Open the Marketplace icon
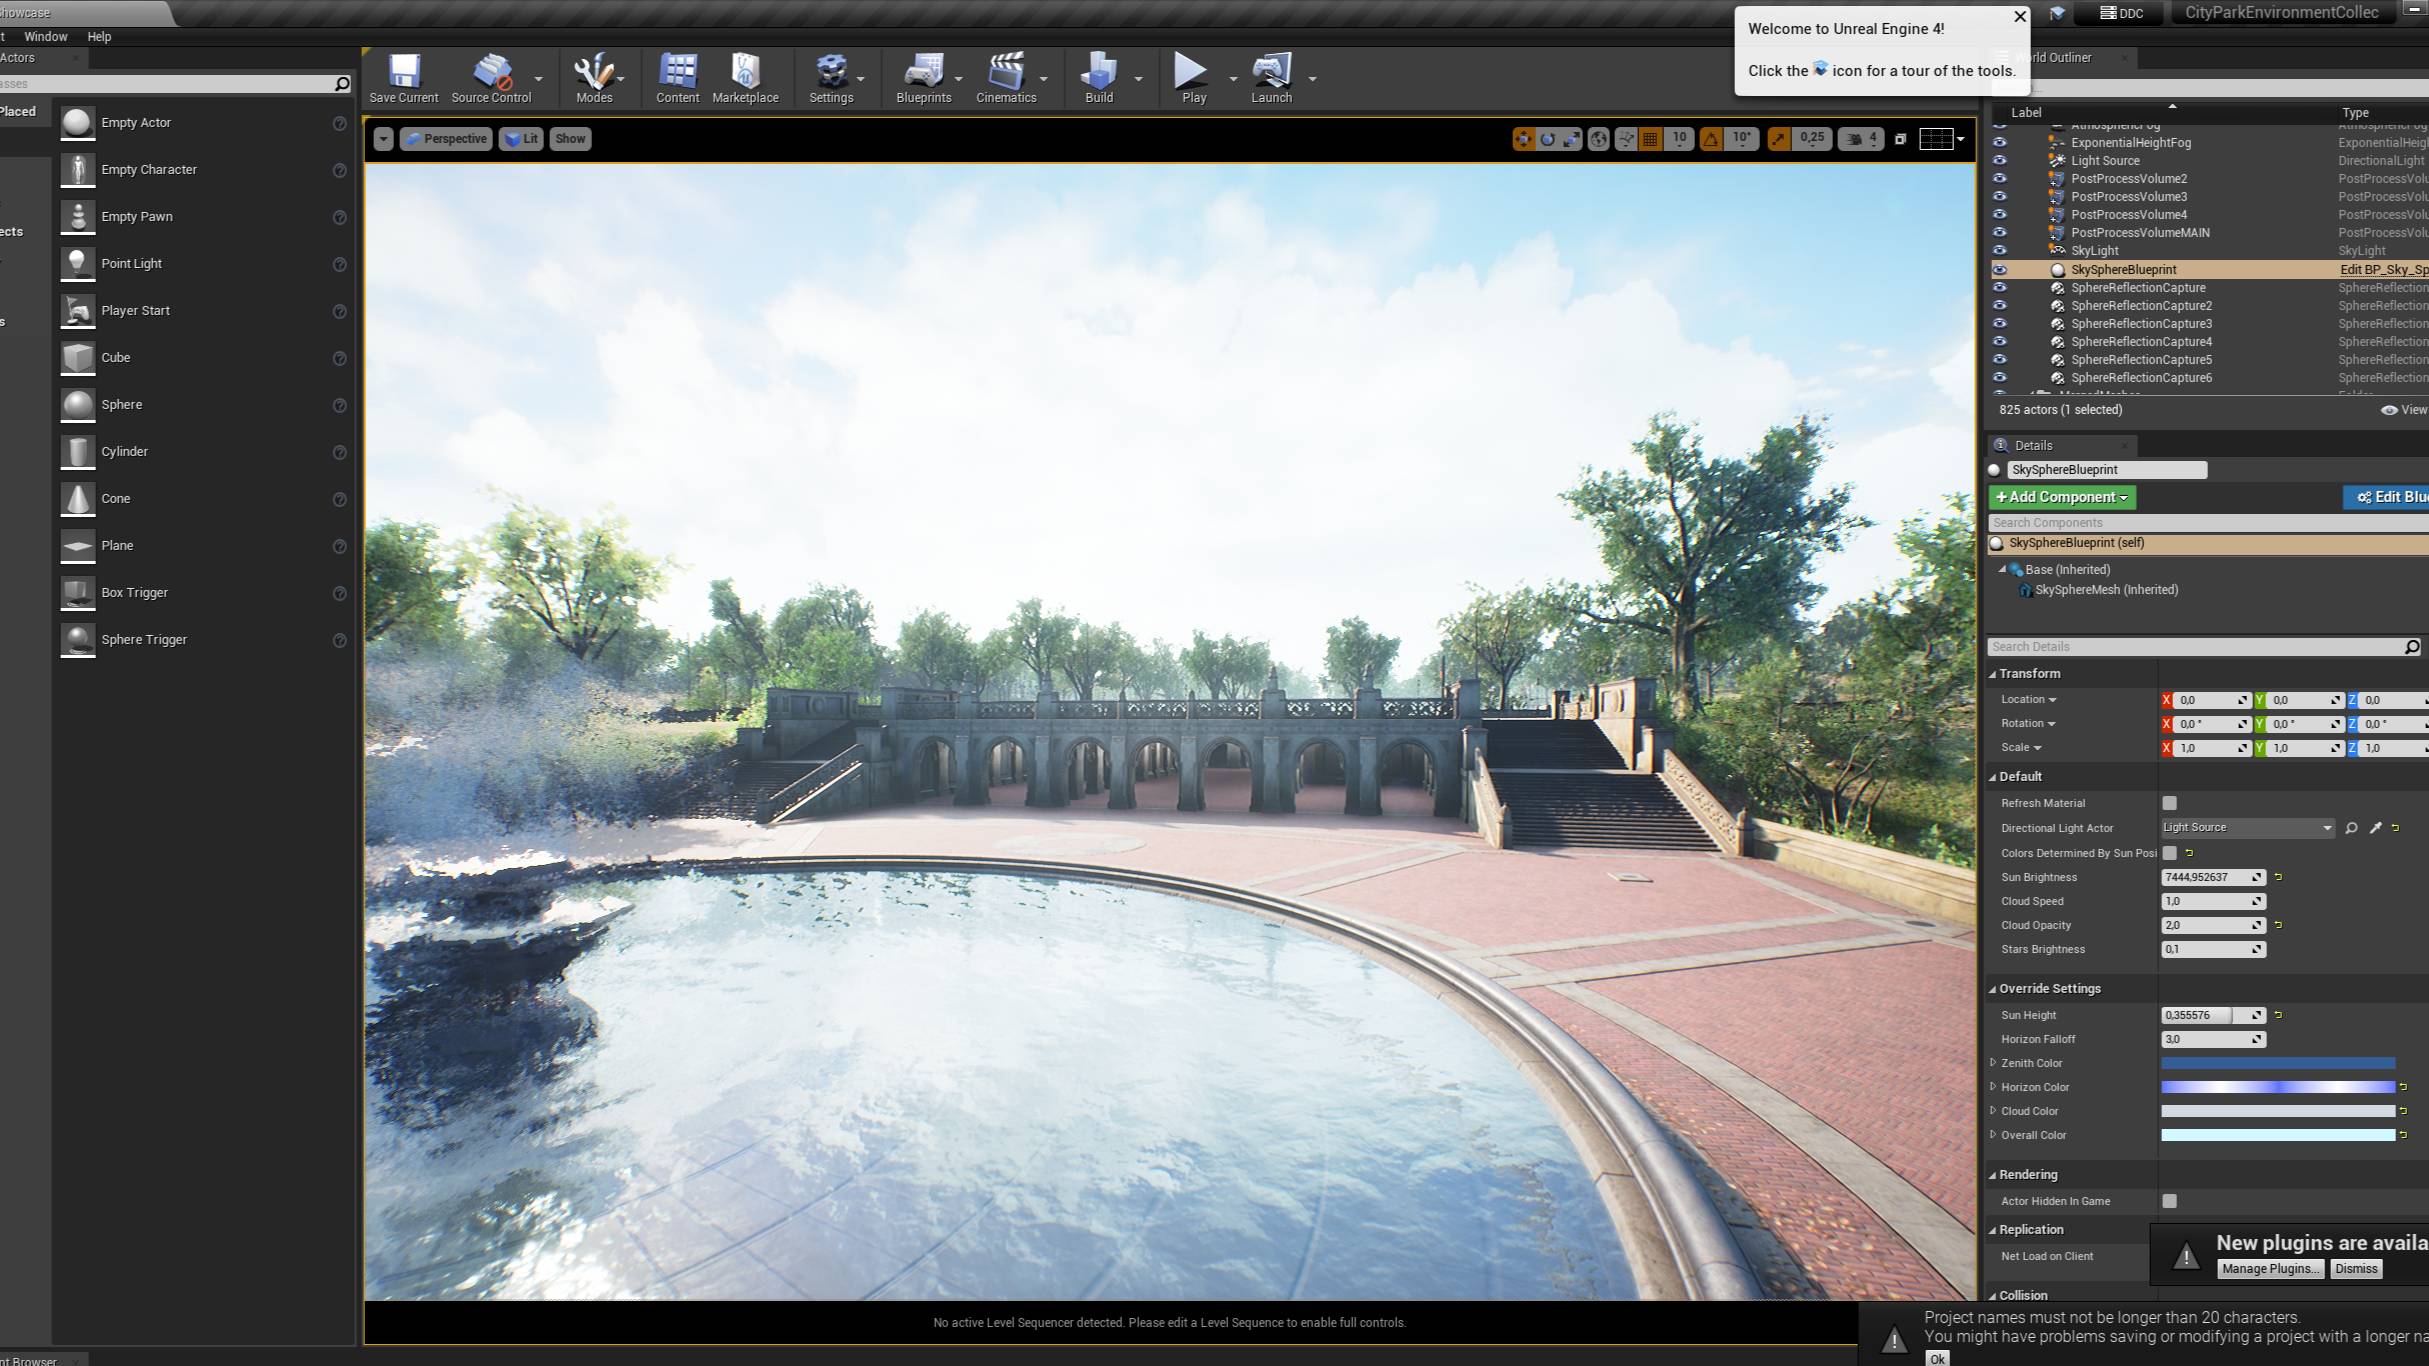The height and width of the screenshot is (1366, 2429). tap(745, 78)
